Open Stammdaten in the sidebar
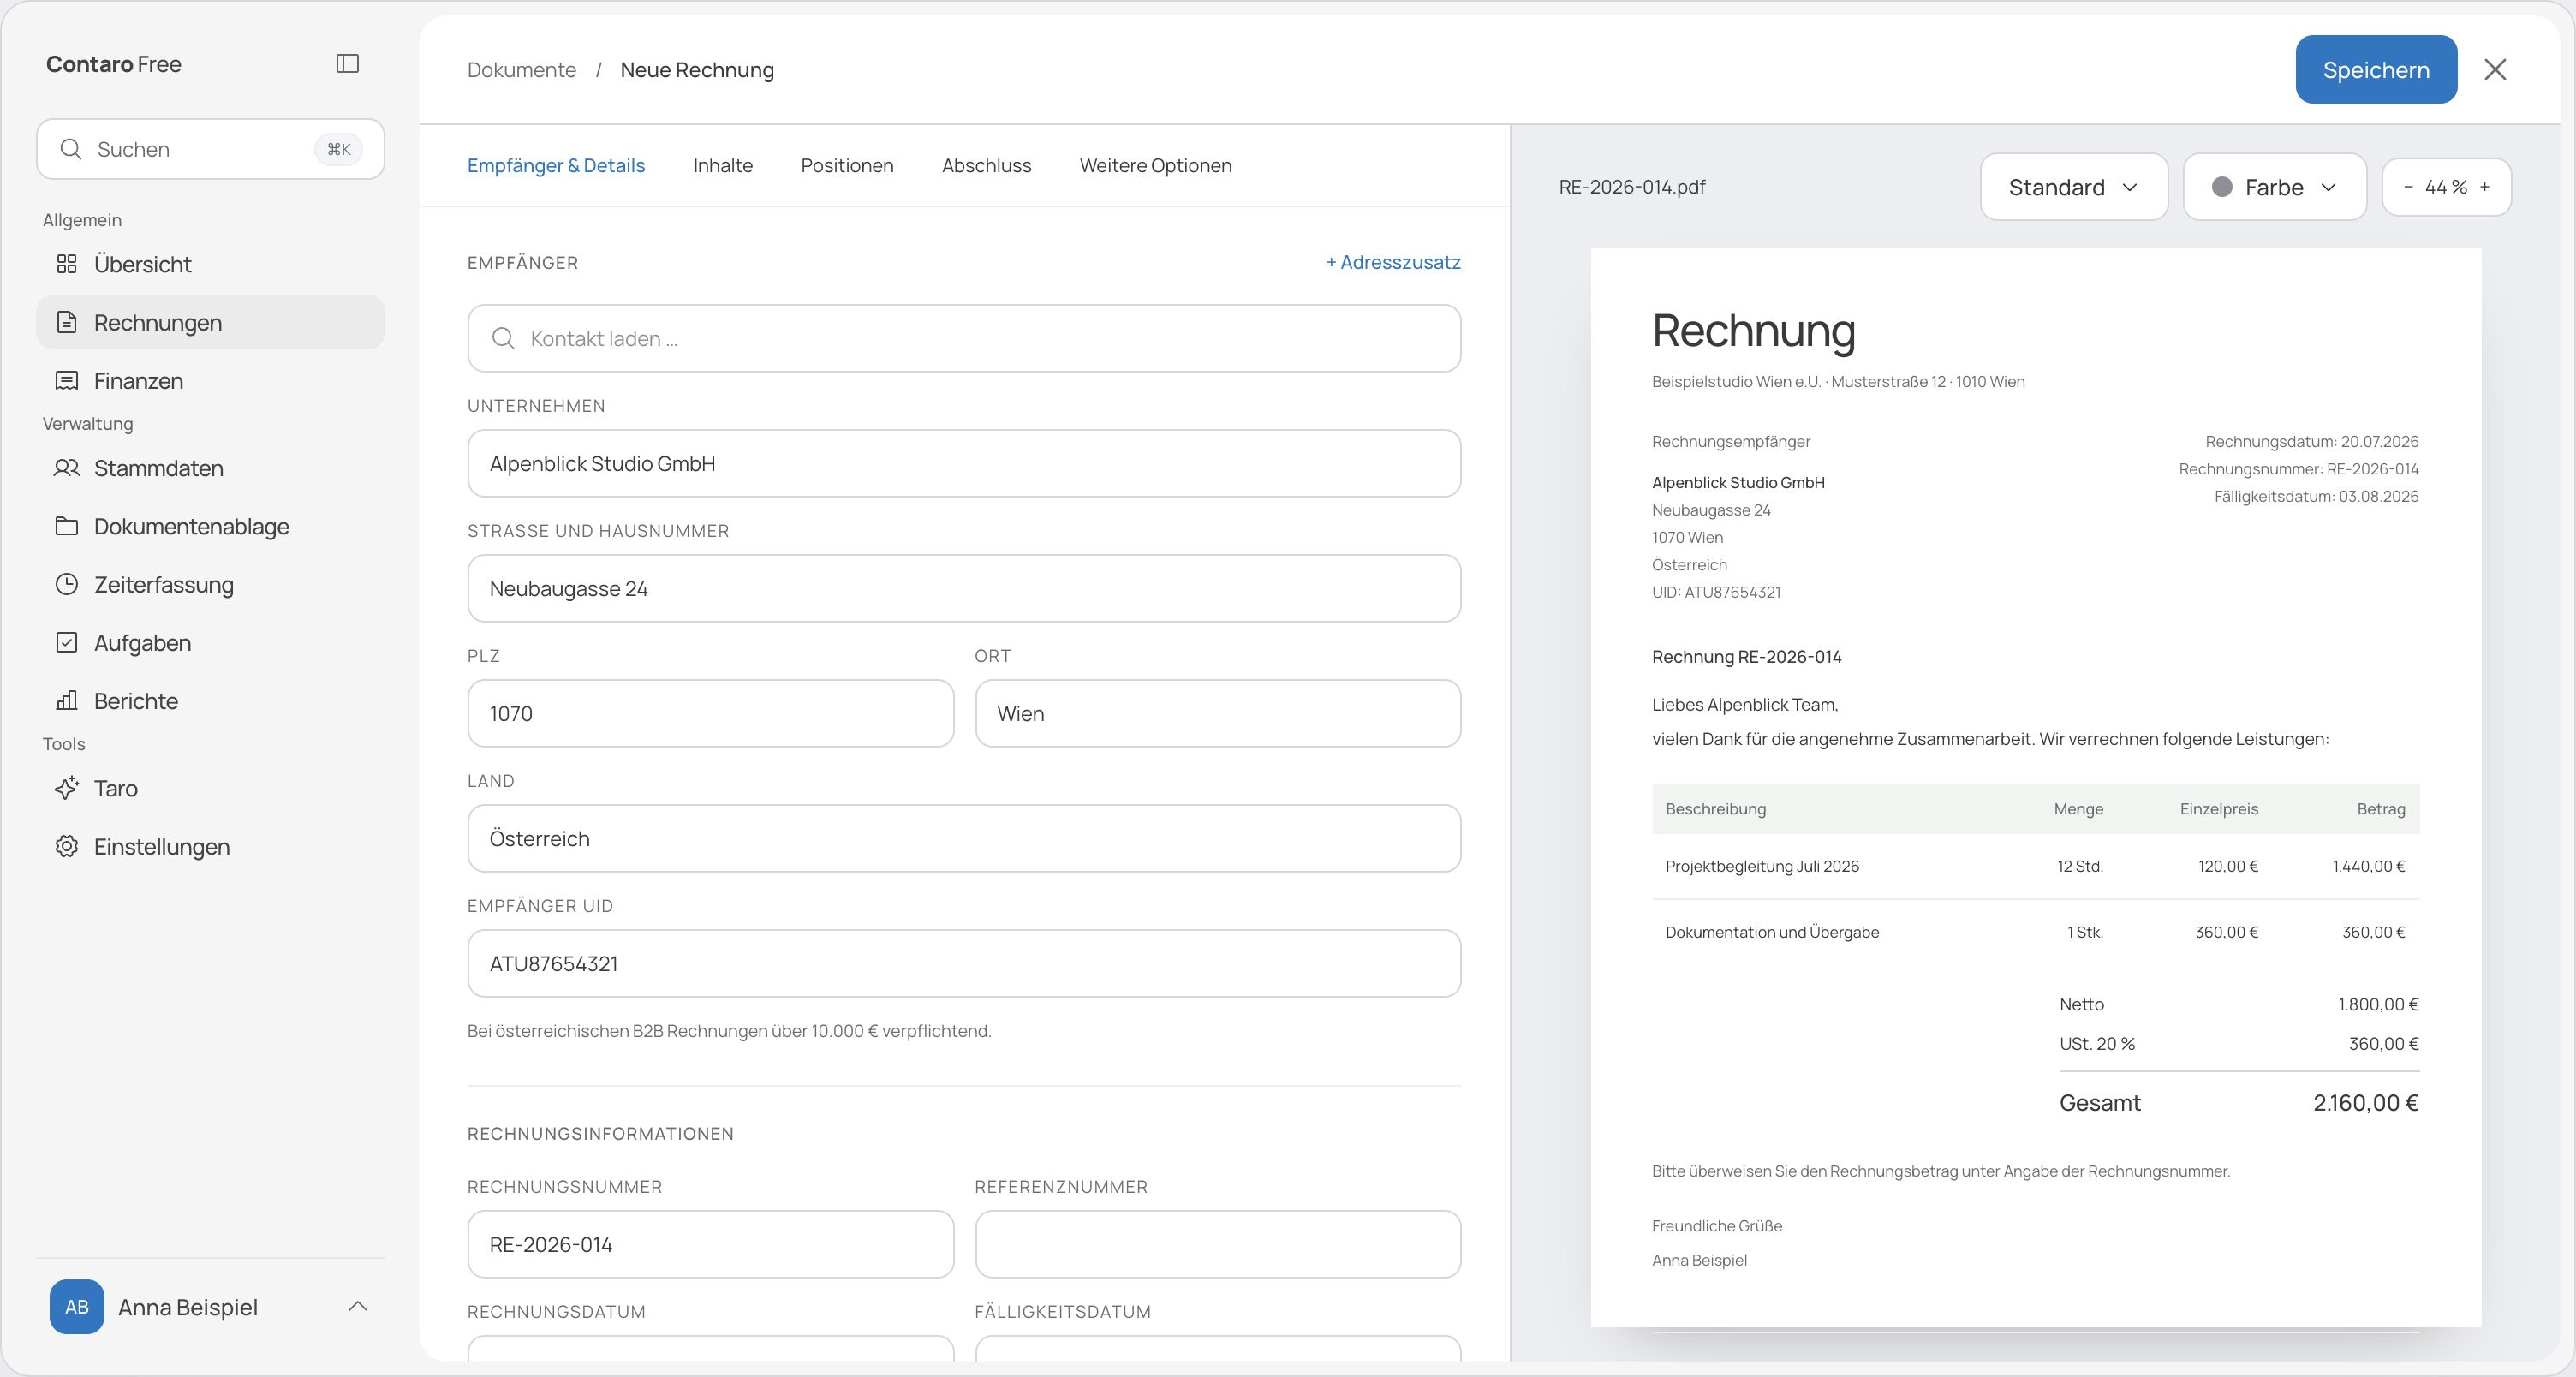2576x1377 pixels. (210, 468)
